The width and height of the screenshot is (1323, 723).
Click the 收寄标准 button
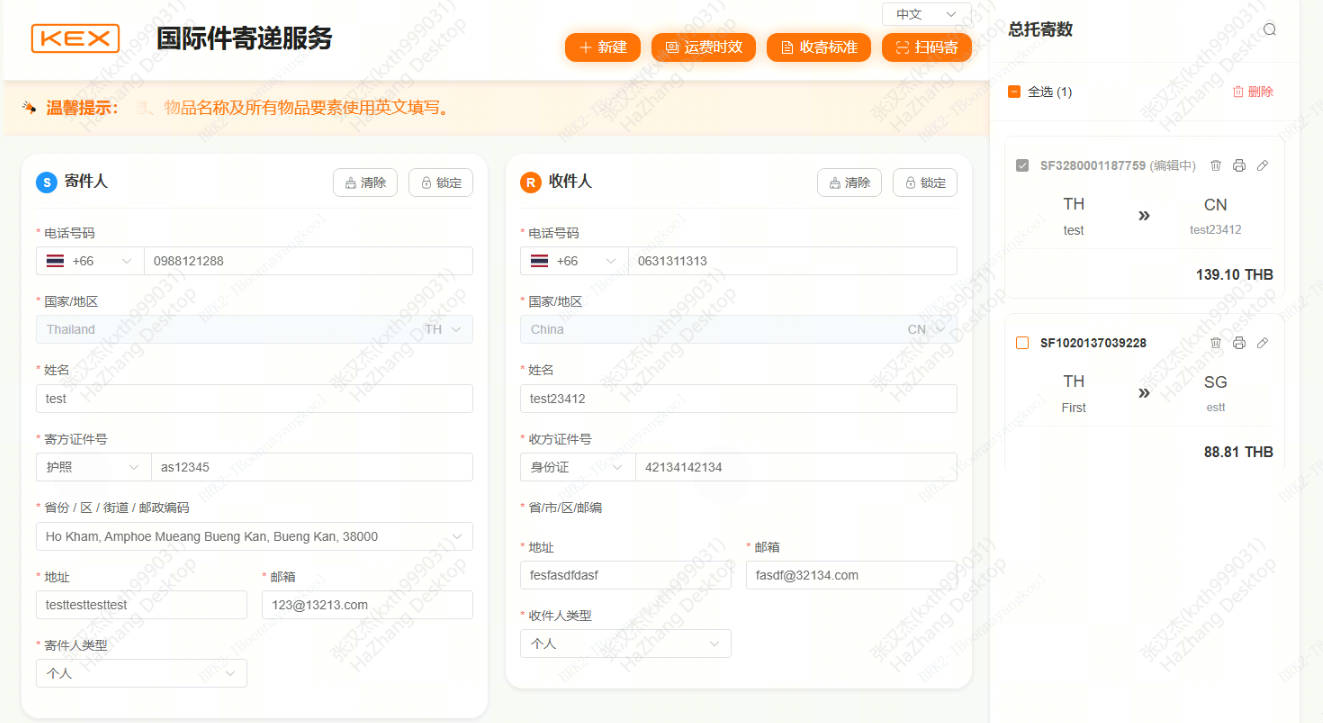[819, 47]
